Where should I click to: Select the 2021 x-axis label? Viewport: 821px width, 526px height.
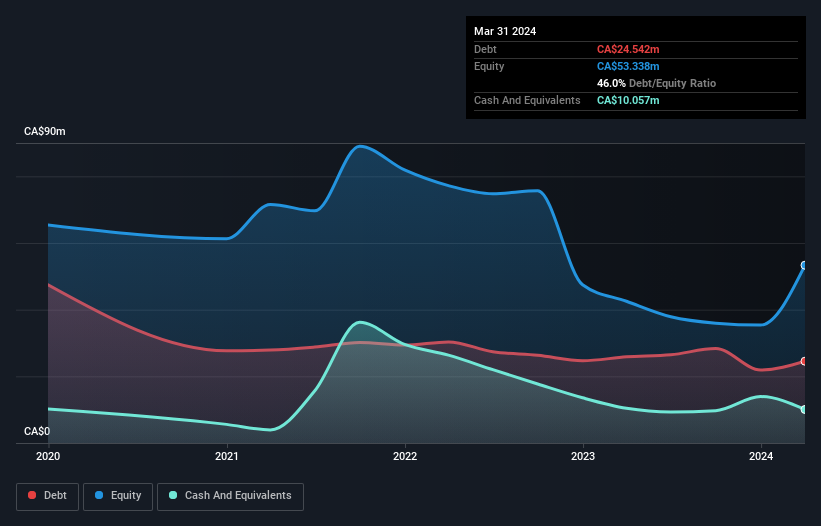coord(227,456)
